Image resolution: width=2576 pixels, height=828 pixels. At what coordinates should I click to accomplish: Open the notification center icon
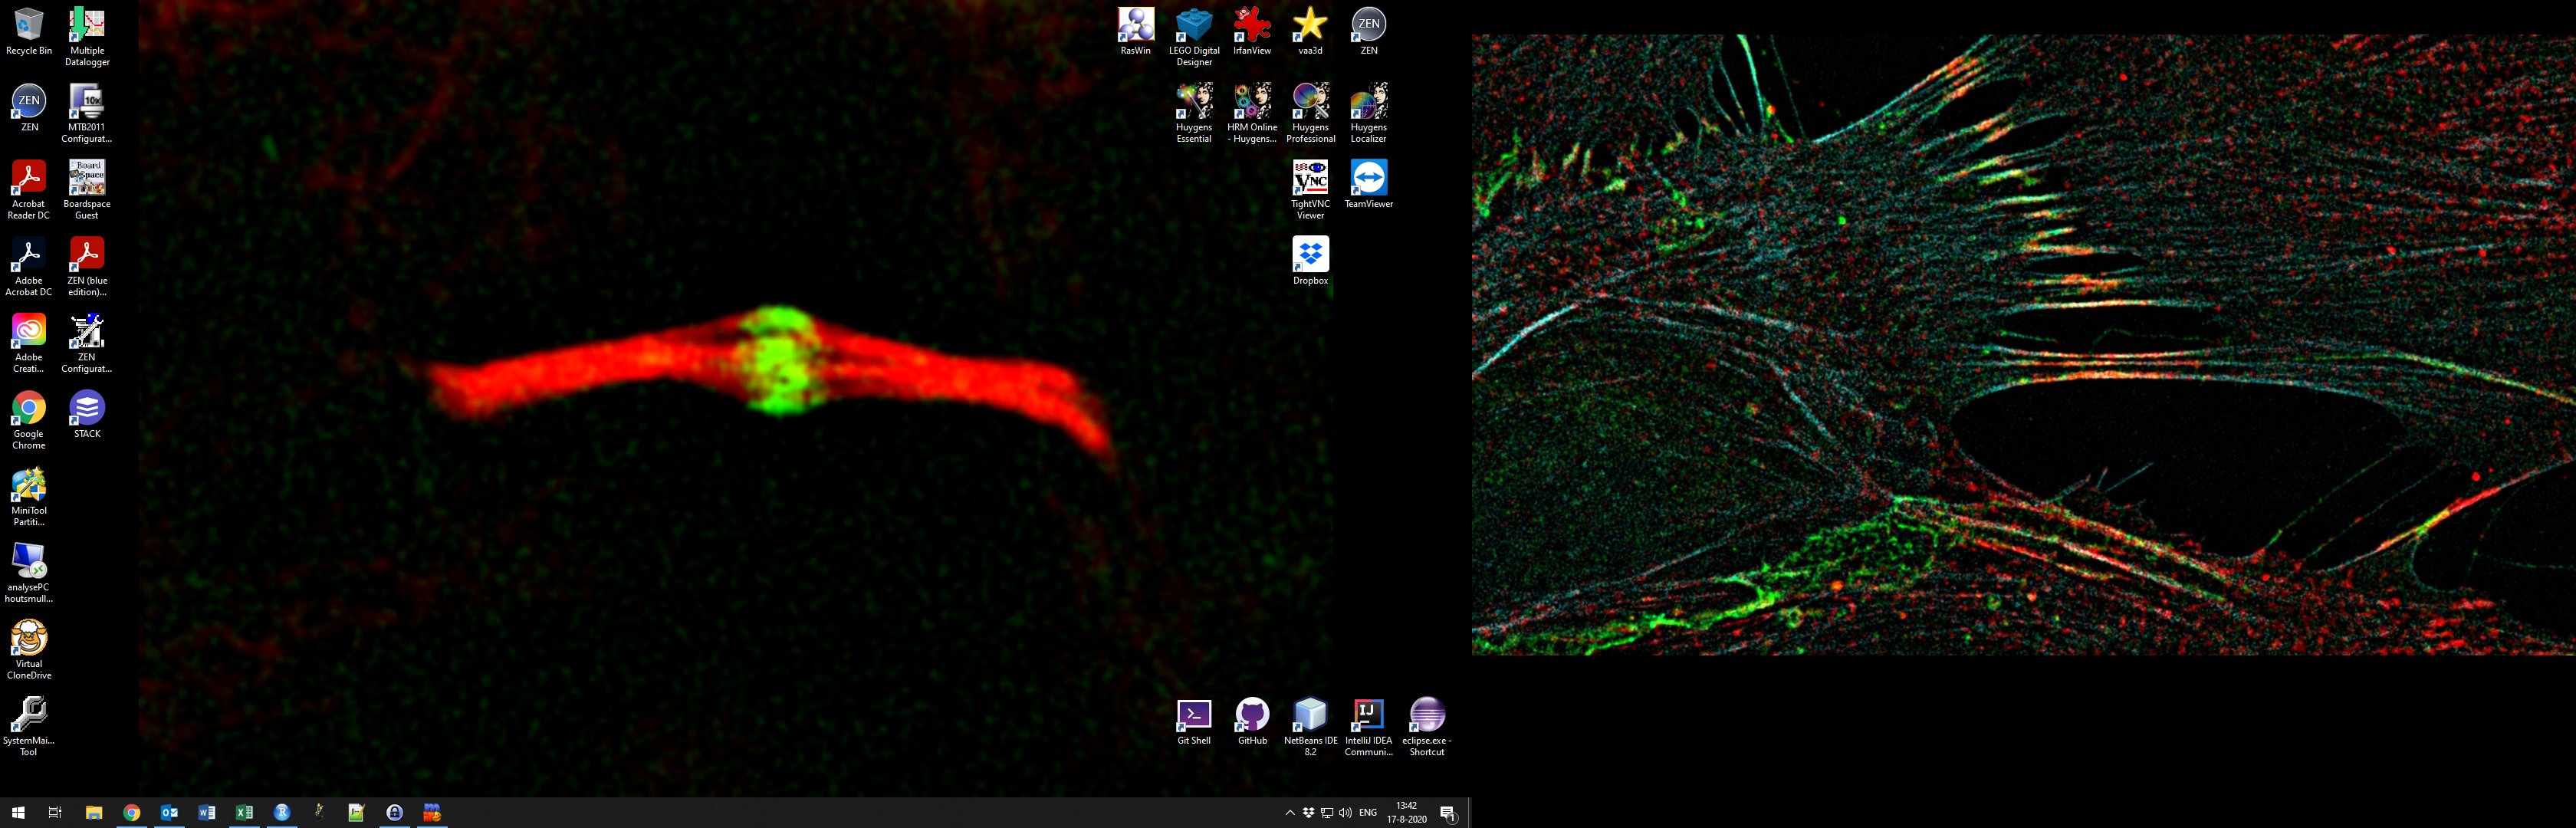point(1447,813)
